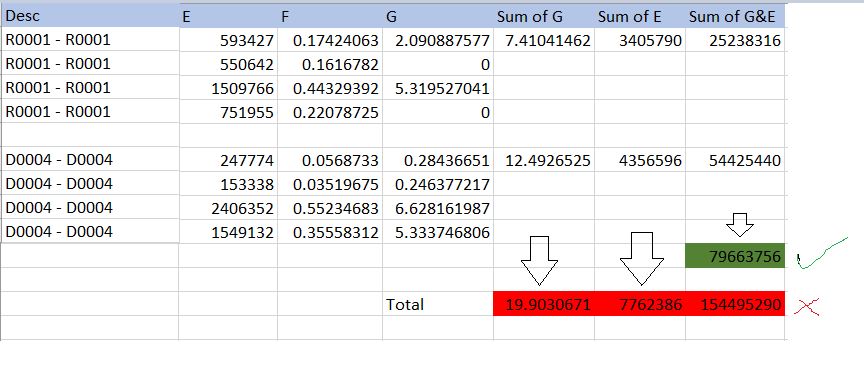Click cell with value 0.246377217
This screenshot has height=377, width=864.
coord(438,185)
